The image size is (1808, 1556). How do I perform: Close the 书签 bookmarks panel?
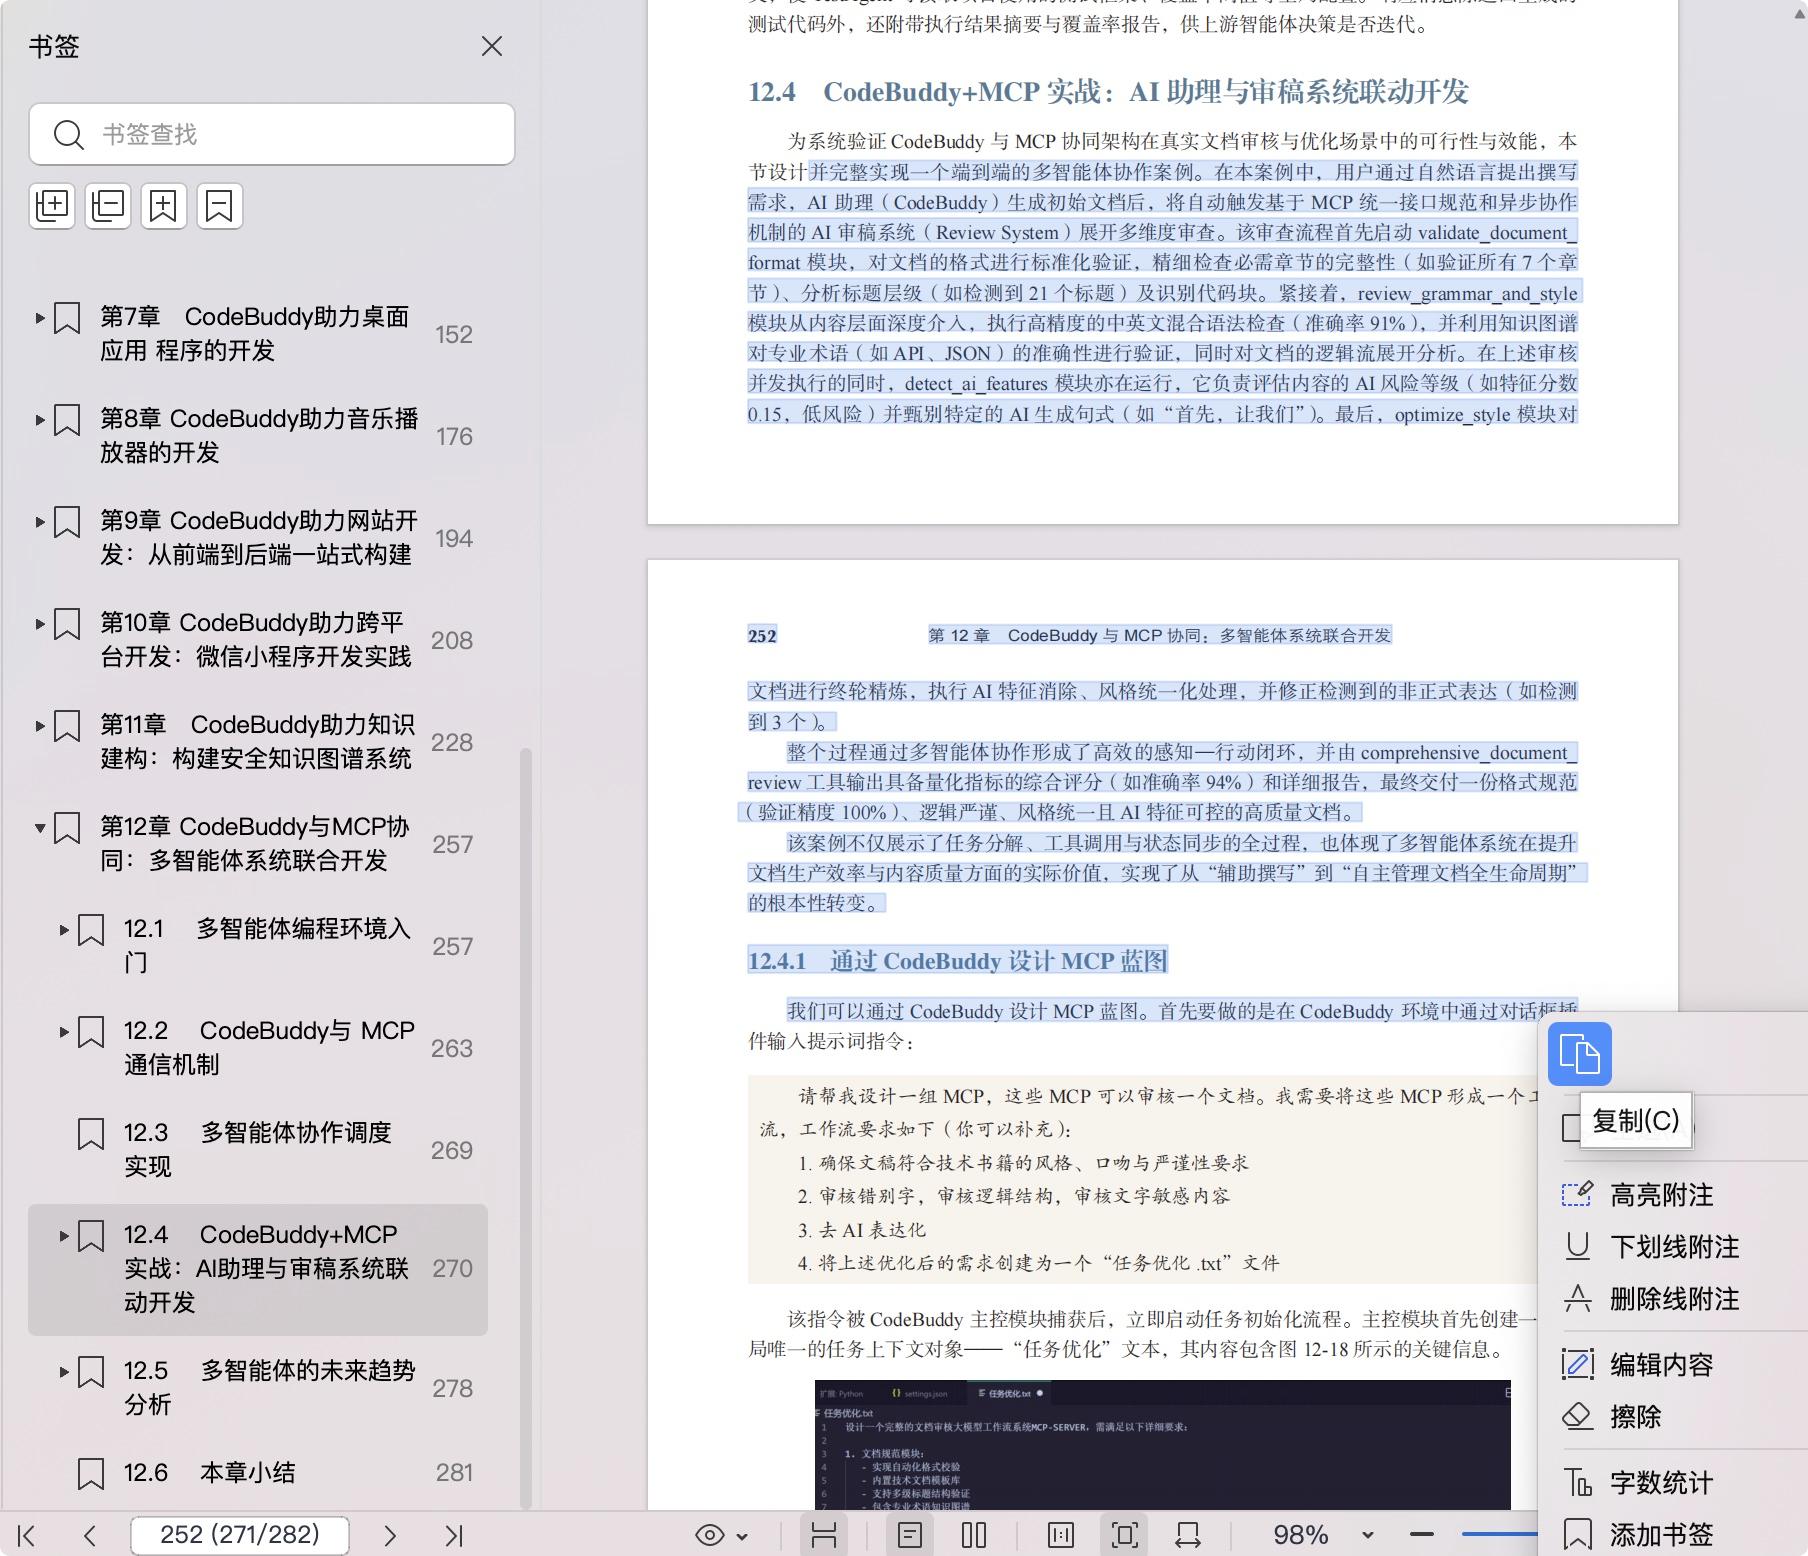tap(491, 46)
